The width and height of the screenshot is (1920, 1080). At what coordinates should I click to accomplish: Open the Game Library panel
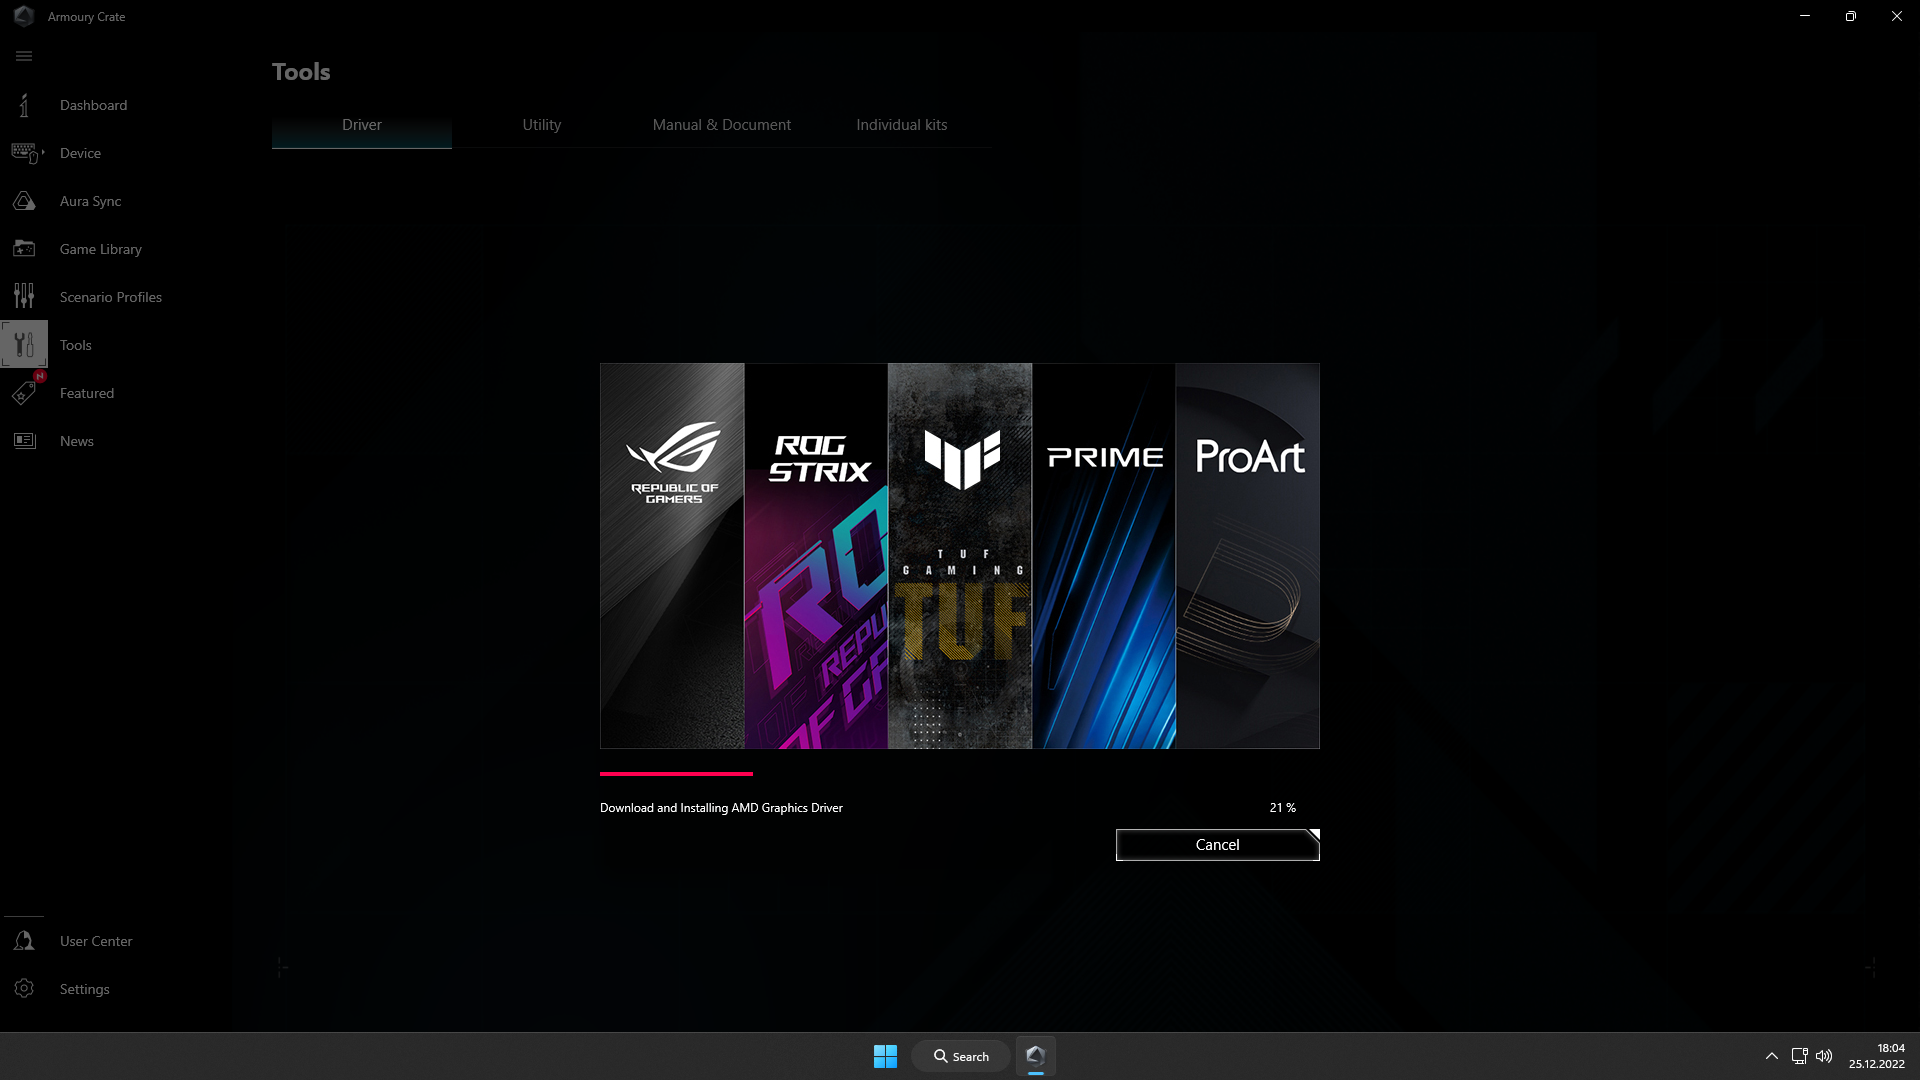coord(100,248)
